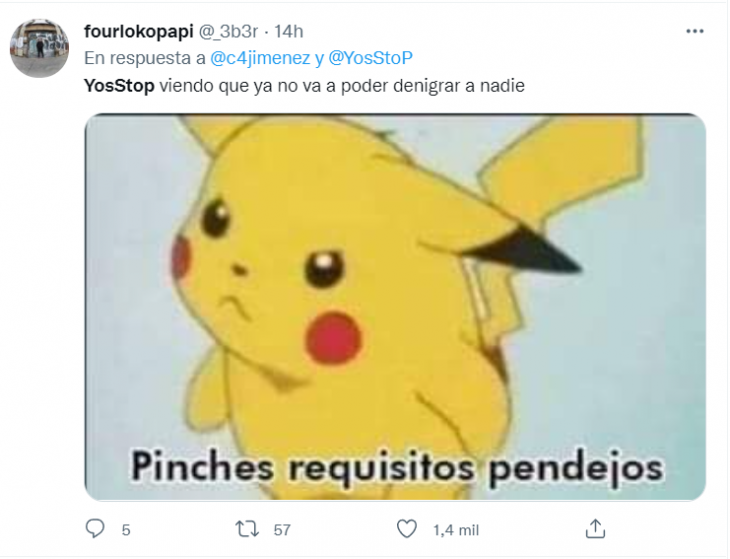
Task: Open the share upload icon
Action: click(595, 529)
